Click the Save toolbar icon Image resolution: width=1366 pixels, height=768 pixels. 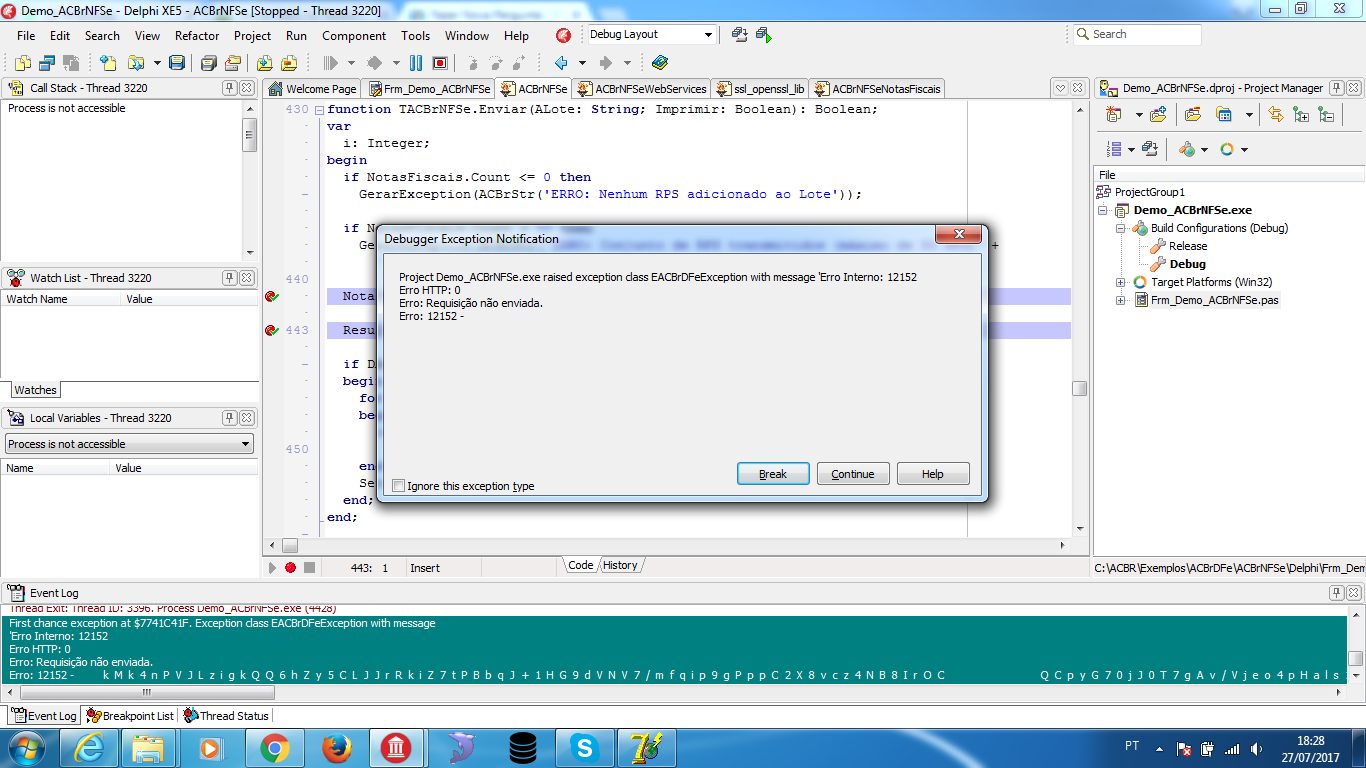click(177, 63)
